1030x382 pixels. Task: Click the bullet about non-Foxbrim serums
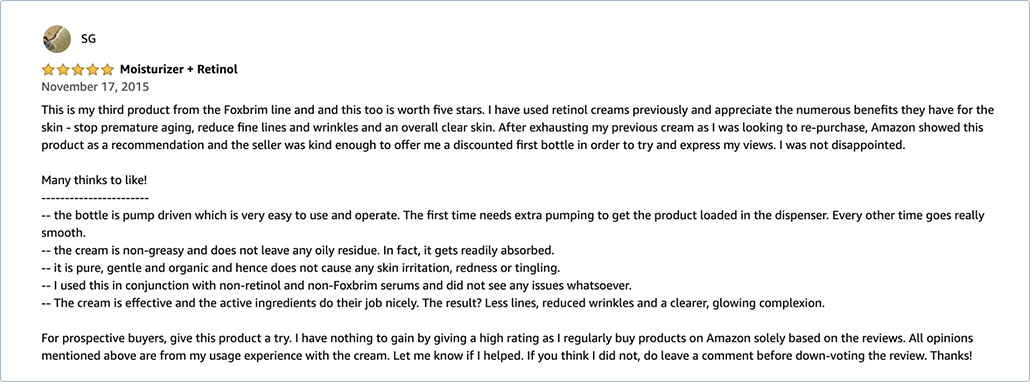pyautogui.click(x=336, y=286)
